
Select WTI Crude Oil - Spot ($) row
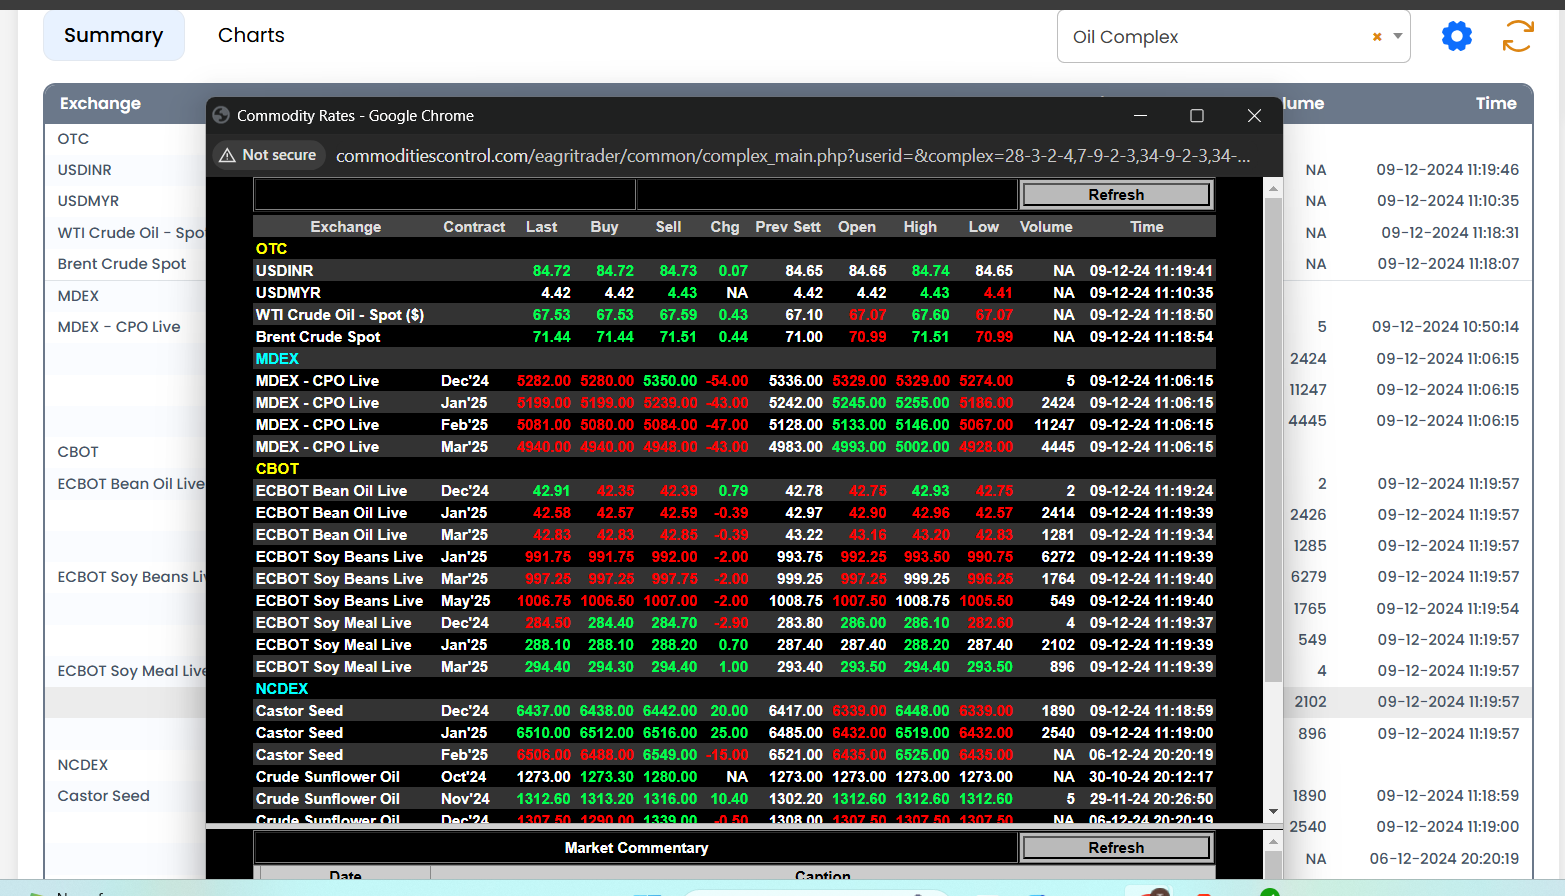click(734, 315)
